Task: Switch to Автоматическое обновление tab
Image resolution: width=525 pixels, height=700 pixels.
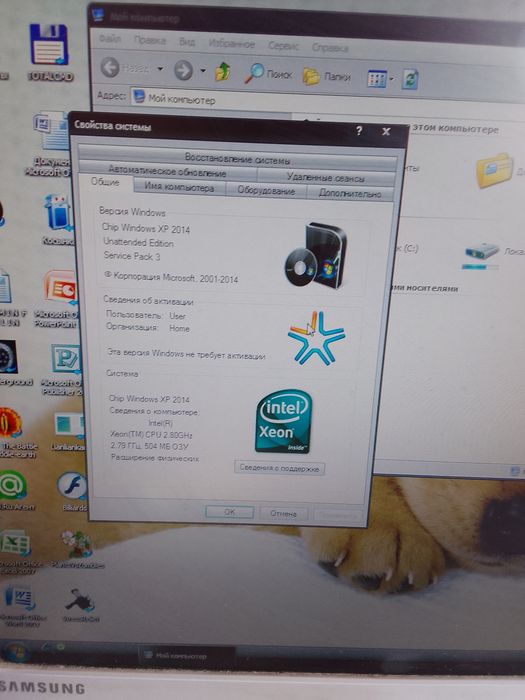Action: pyautogui.click(x=167, y=171)
